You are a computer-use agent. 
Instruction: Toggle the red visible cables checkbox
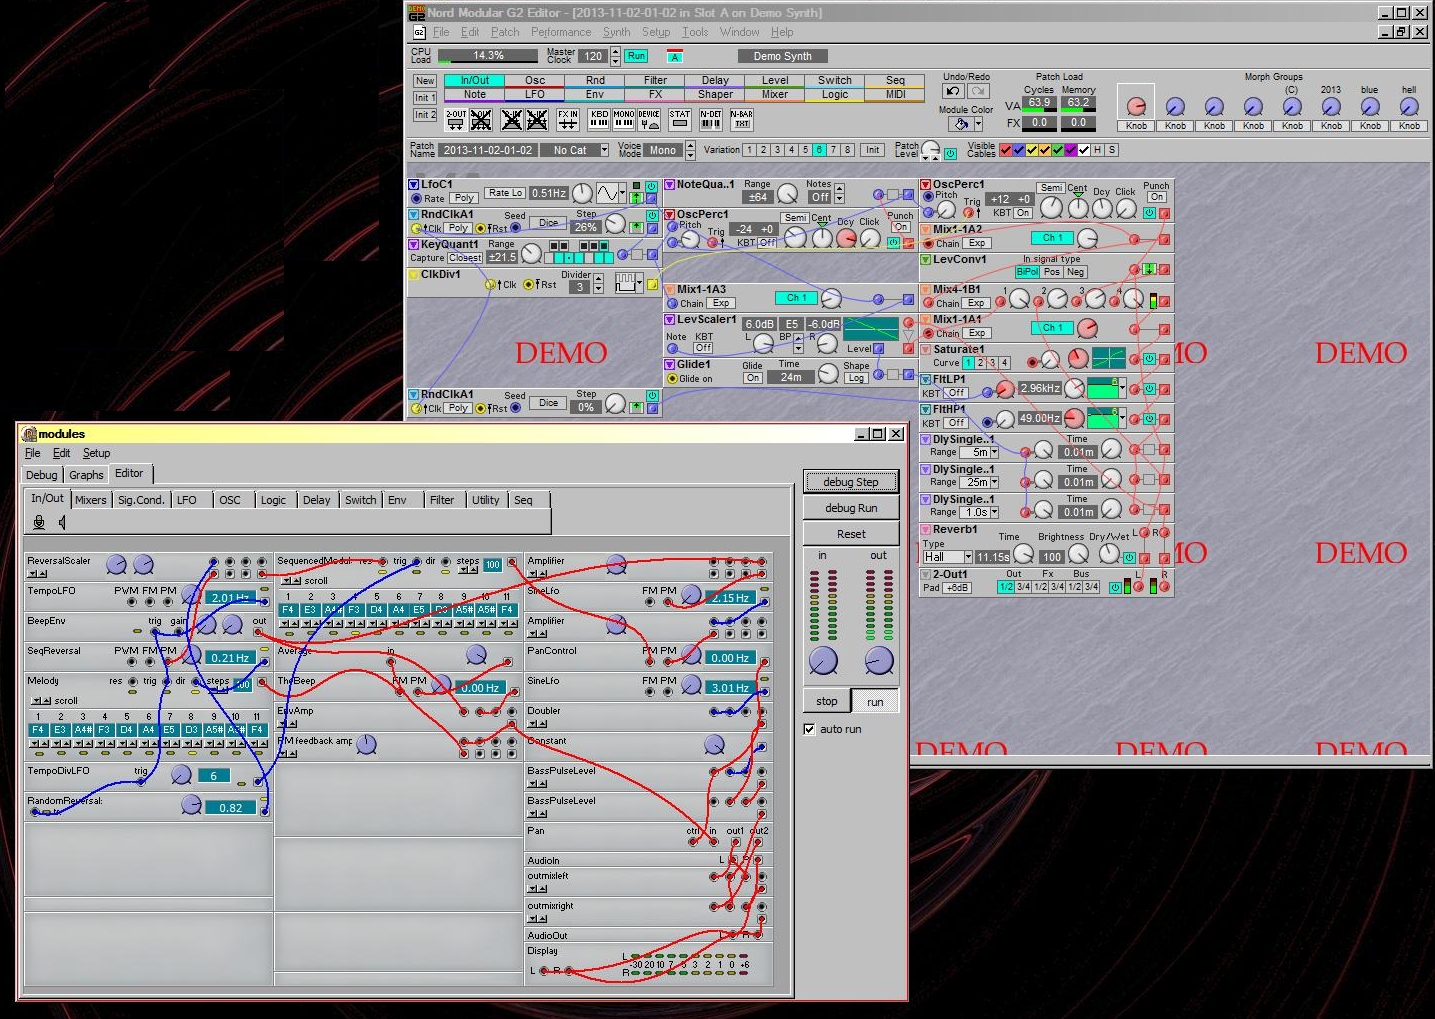1006,150
